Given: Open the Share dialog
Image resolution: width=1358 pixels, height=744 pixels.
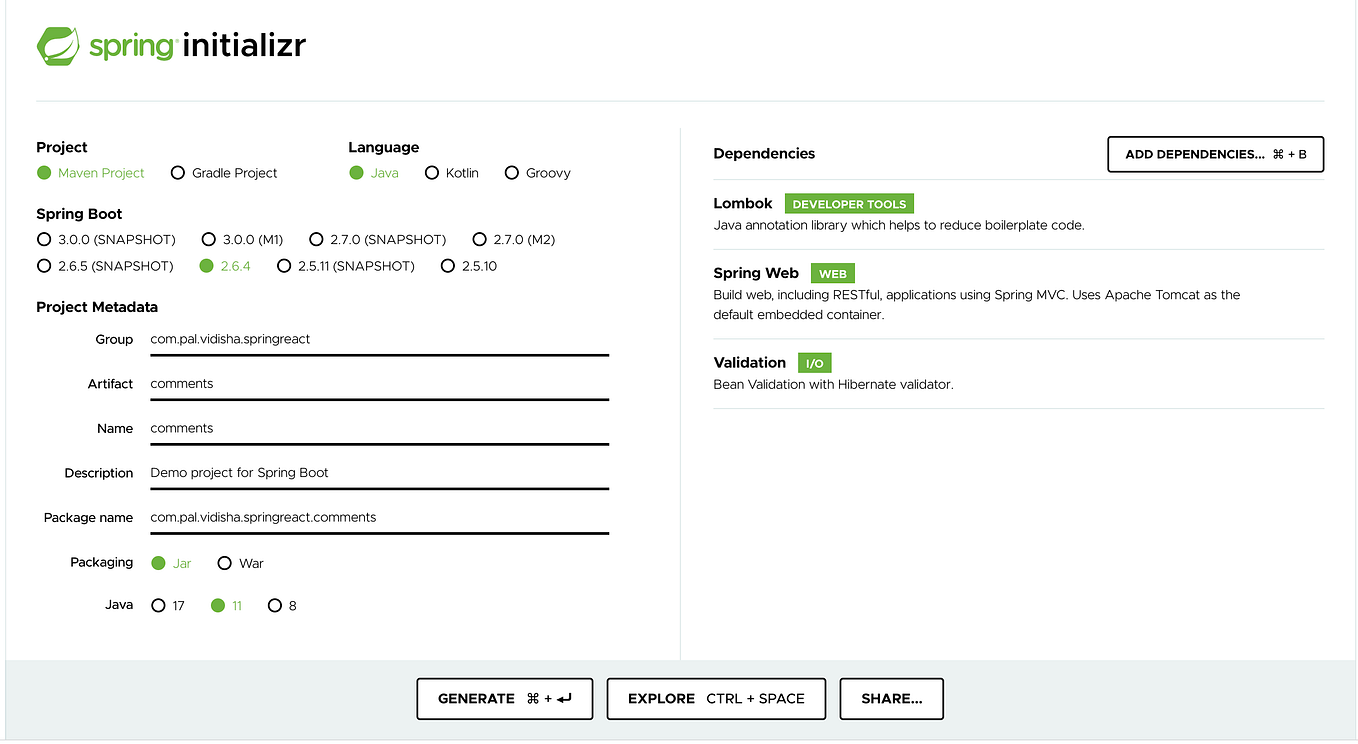Looking at the screenshot, I should coord(890,698).
